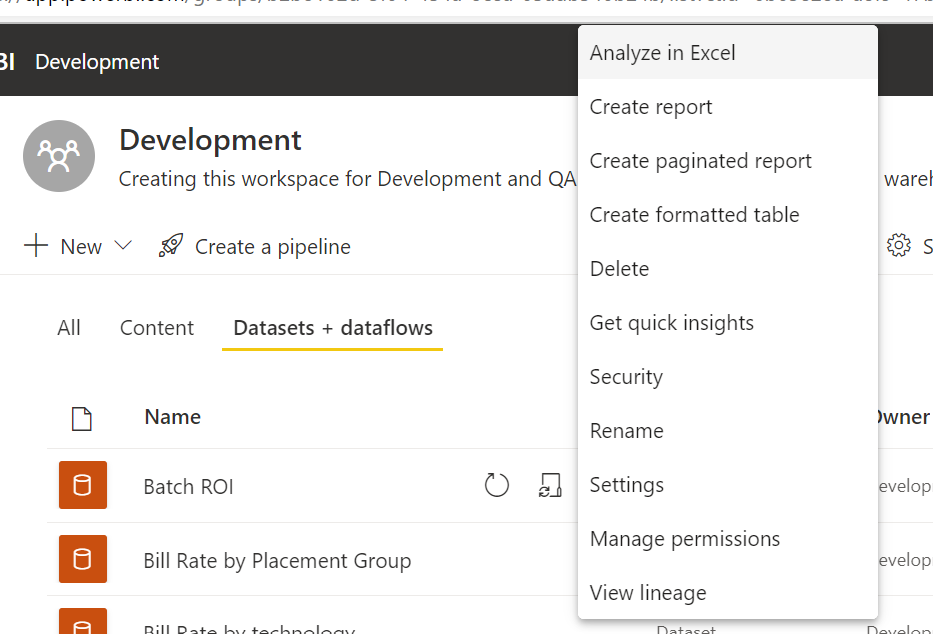The width and height of the screenshot is (933, 634).
Task: Choose Get quick insights from the context menu
Action: tap(671, 322)
